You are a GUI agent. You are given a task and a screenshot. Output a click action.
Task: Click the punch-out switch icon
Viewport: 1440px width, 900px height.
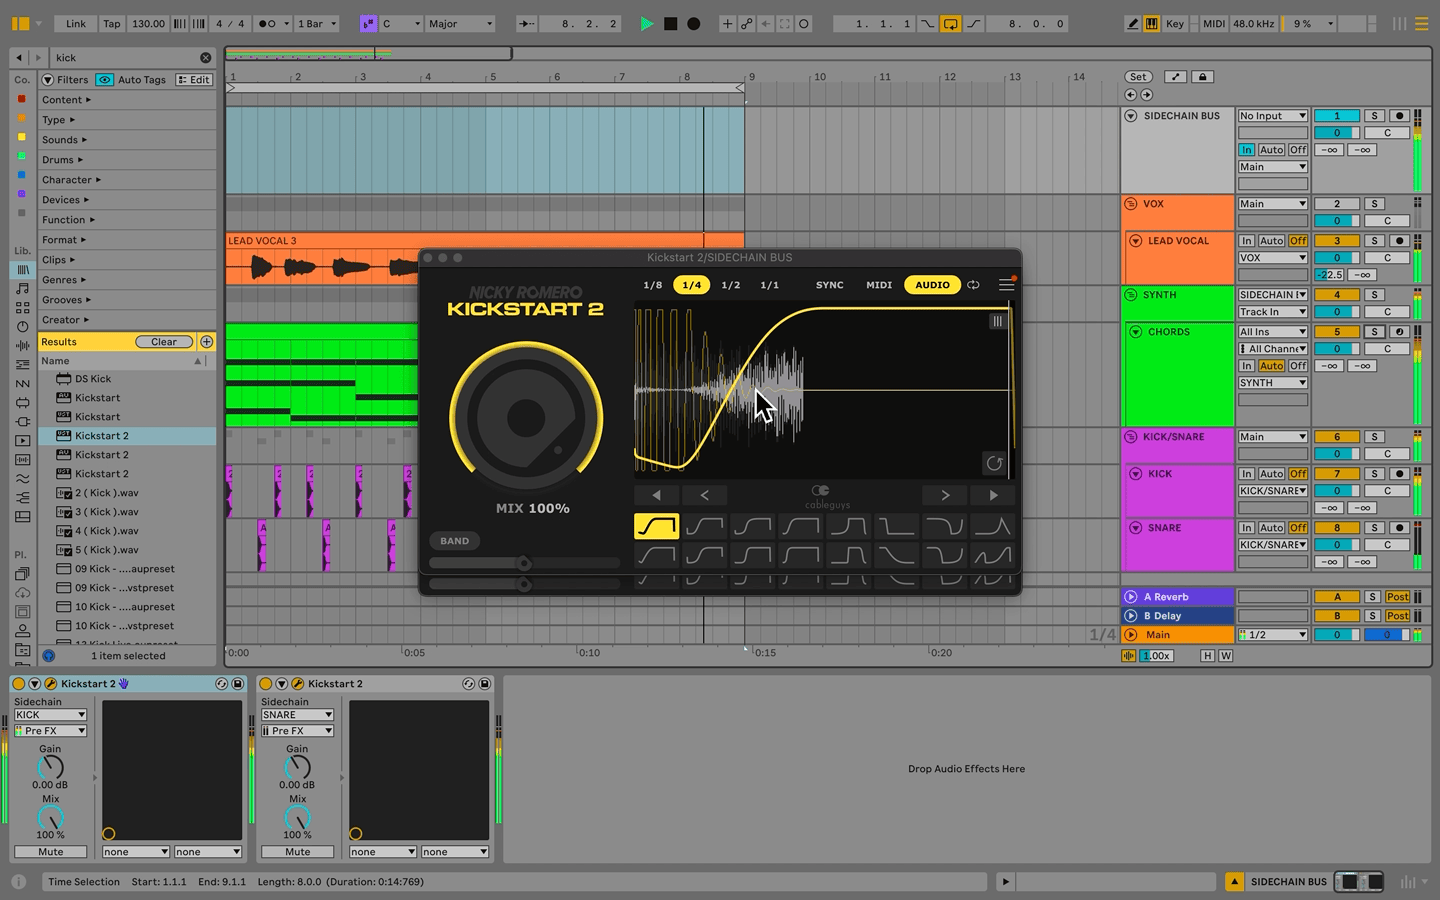[974, 23]
